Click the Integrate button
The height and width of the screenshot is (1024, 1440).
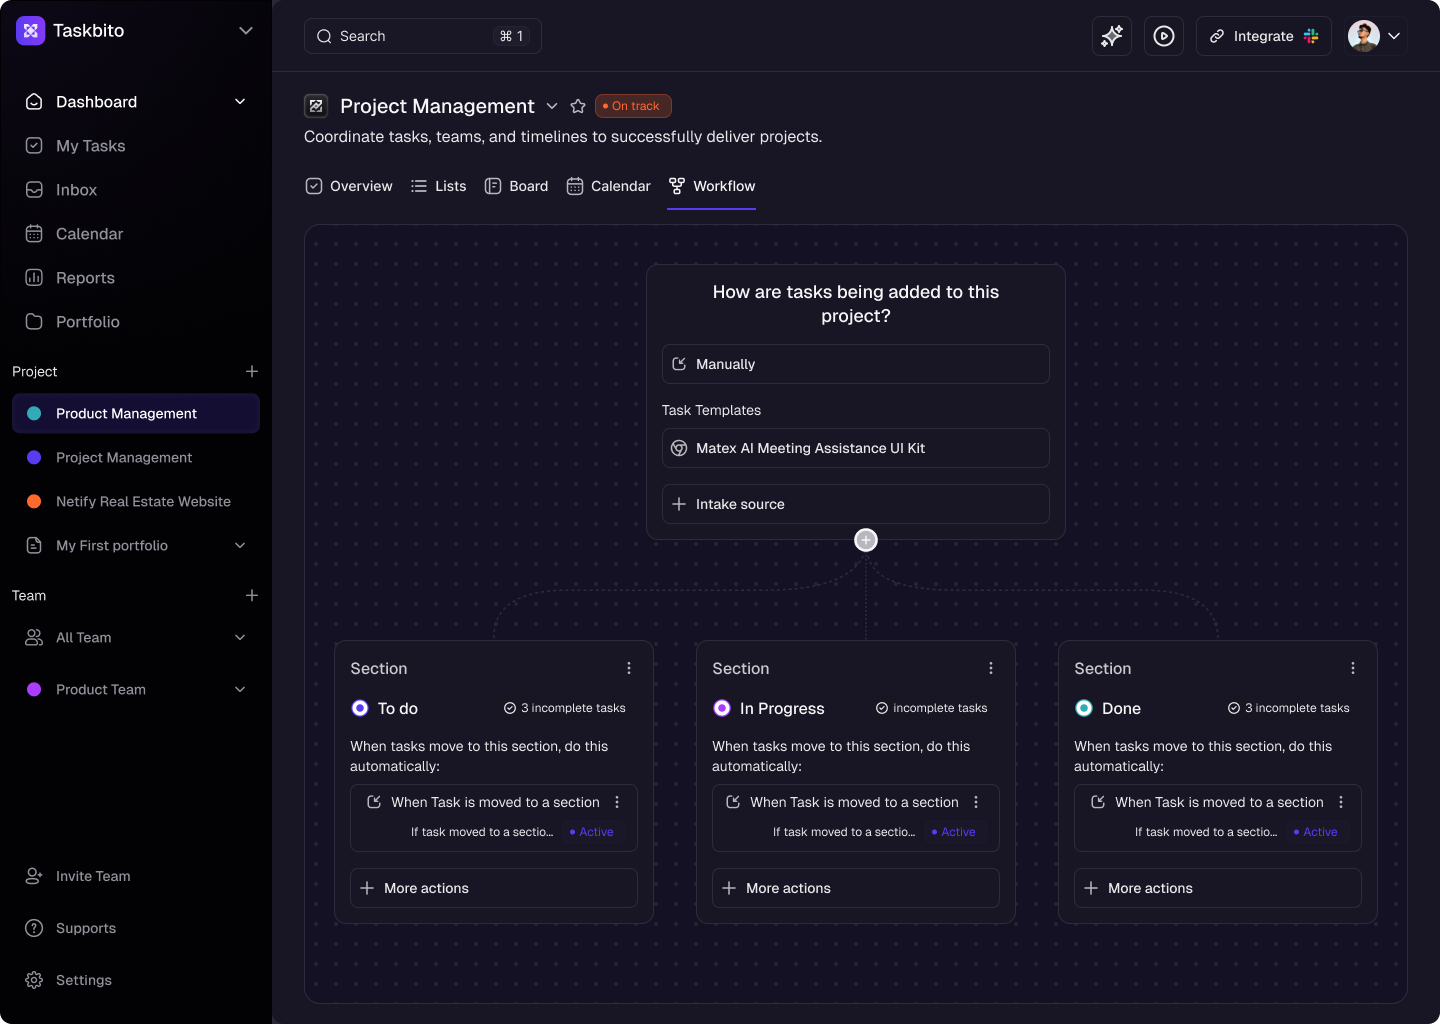1263,36
